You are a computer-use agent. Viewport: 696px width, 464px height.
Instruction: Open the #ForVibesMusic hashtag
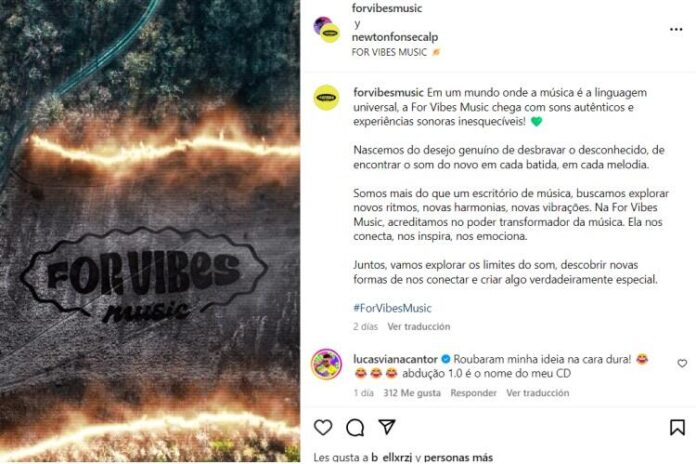pos(392,308)
